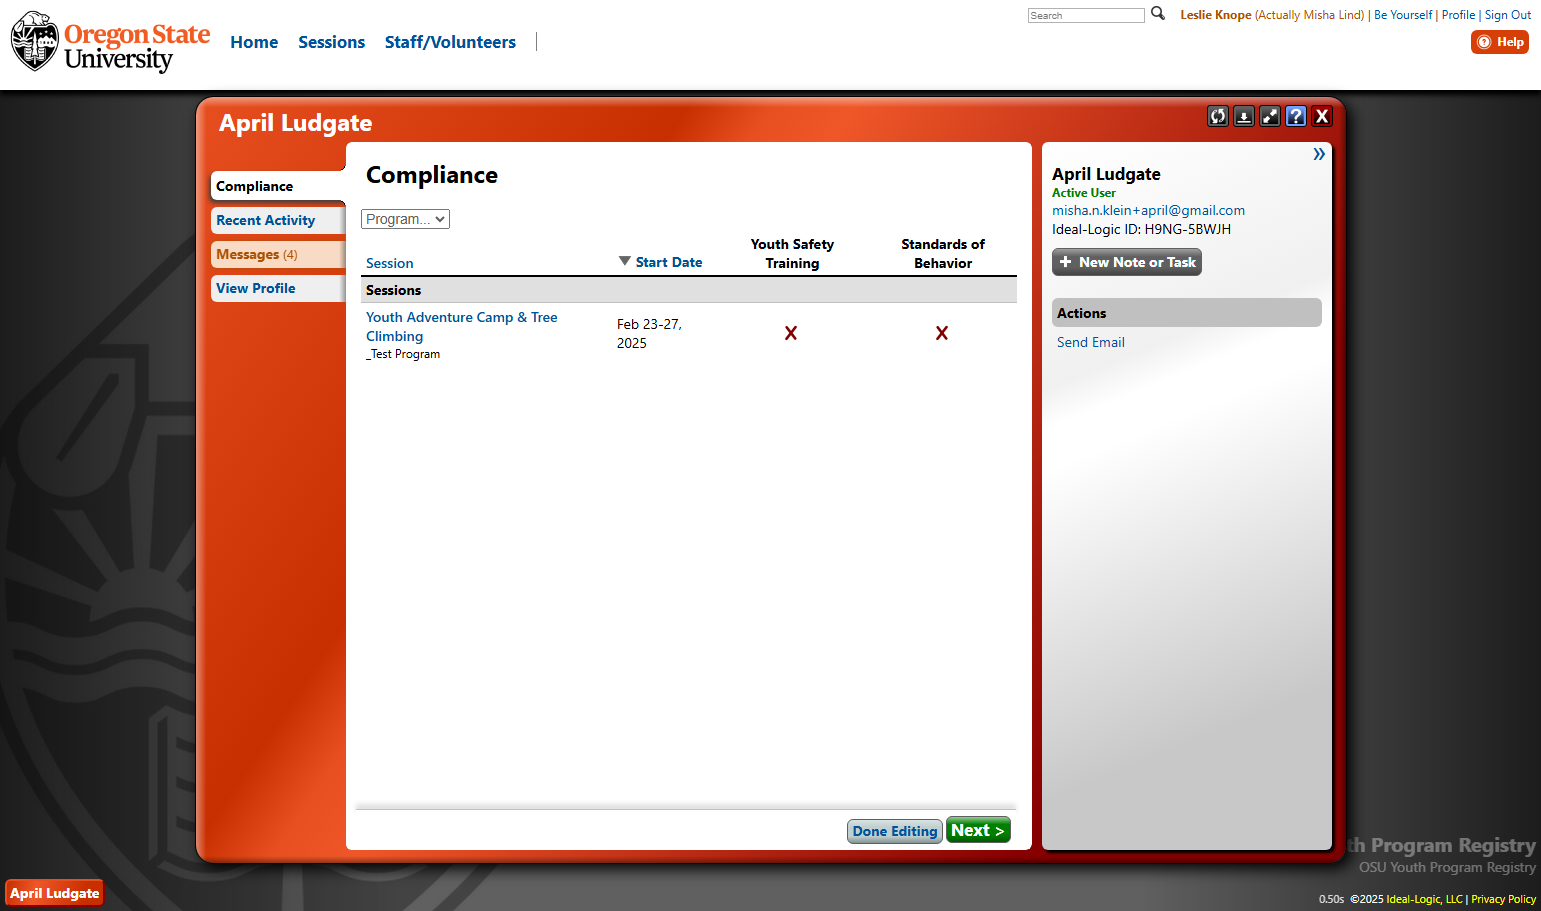This screenshot has width=1541, height=911.
Task: Click Done Editing button
Action: [x=895, y=831]
